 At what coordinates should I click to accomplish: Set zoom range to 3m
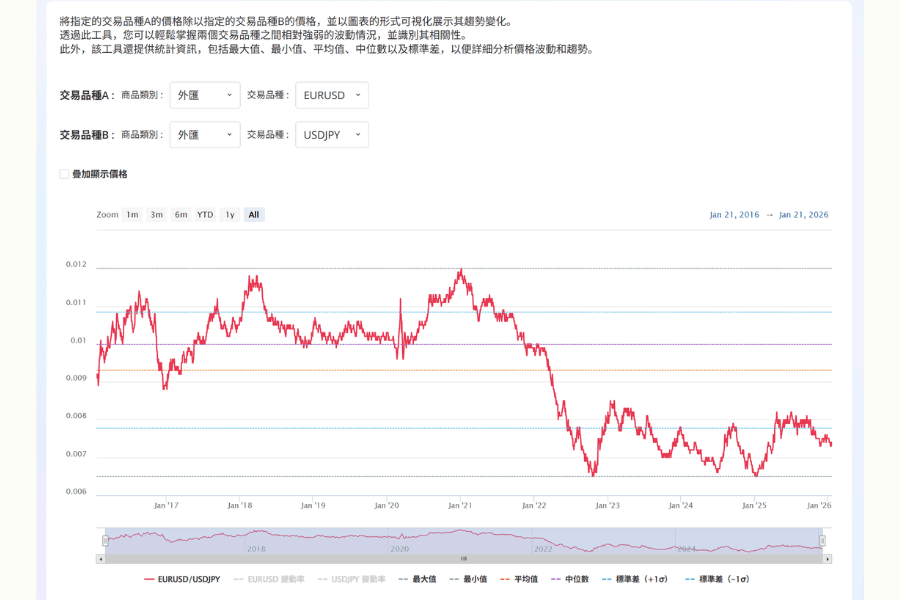pyautogui.click(x=156, y=215)
